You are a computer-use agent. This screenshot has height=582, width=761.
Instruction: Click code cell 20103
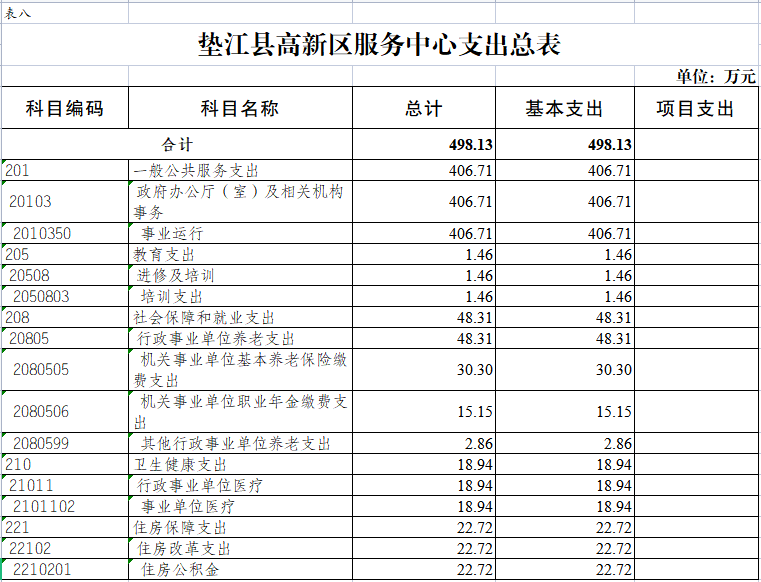click(x=65, y=201)
